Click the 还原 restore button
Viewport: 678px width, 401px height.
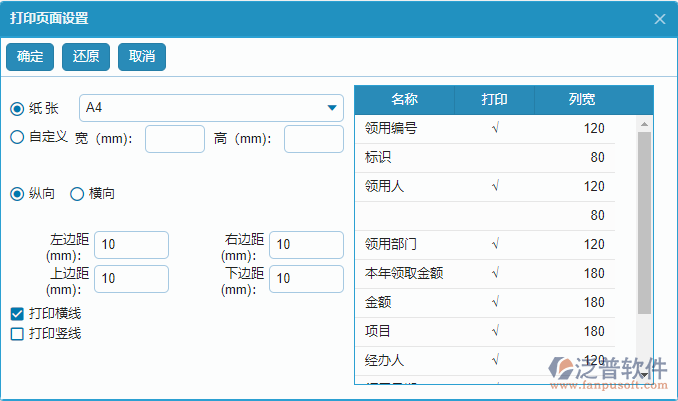pyautogui.click(x=86, y=57)
